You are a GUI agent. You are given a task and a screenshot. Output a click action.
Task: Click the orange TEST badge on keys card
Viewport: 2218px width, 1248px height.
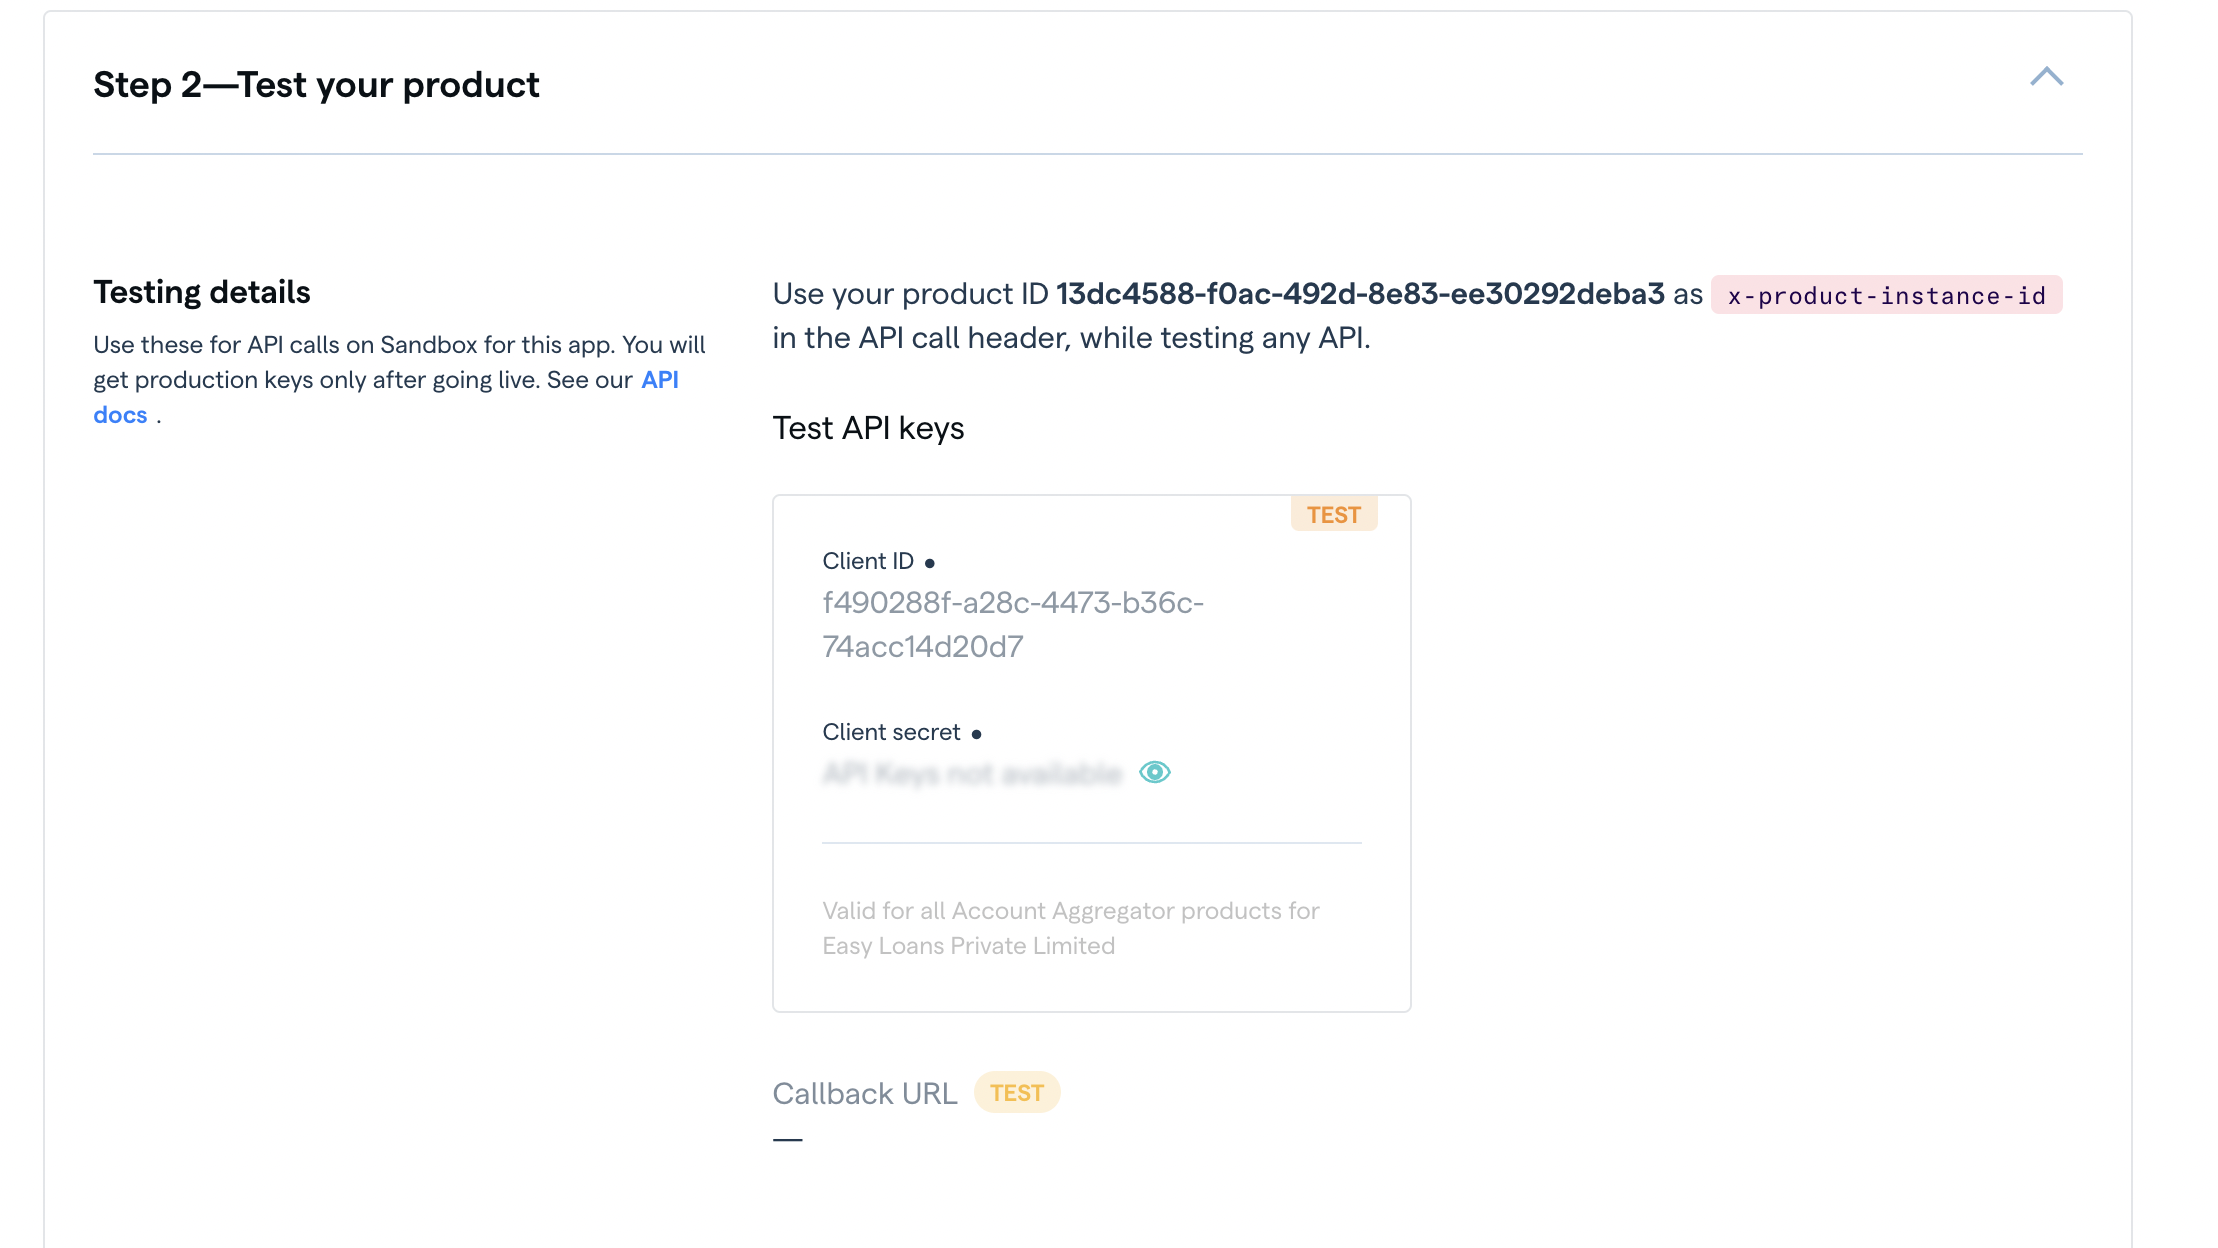coord(1333,514)
